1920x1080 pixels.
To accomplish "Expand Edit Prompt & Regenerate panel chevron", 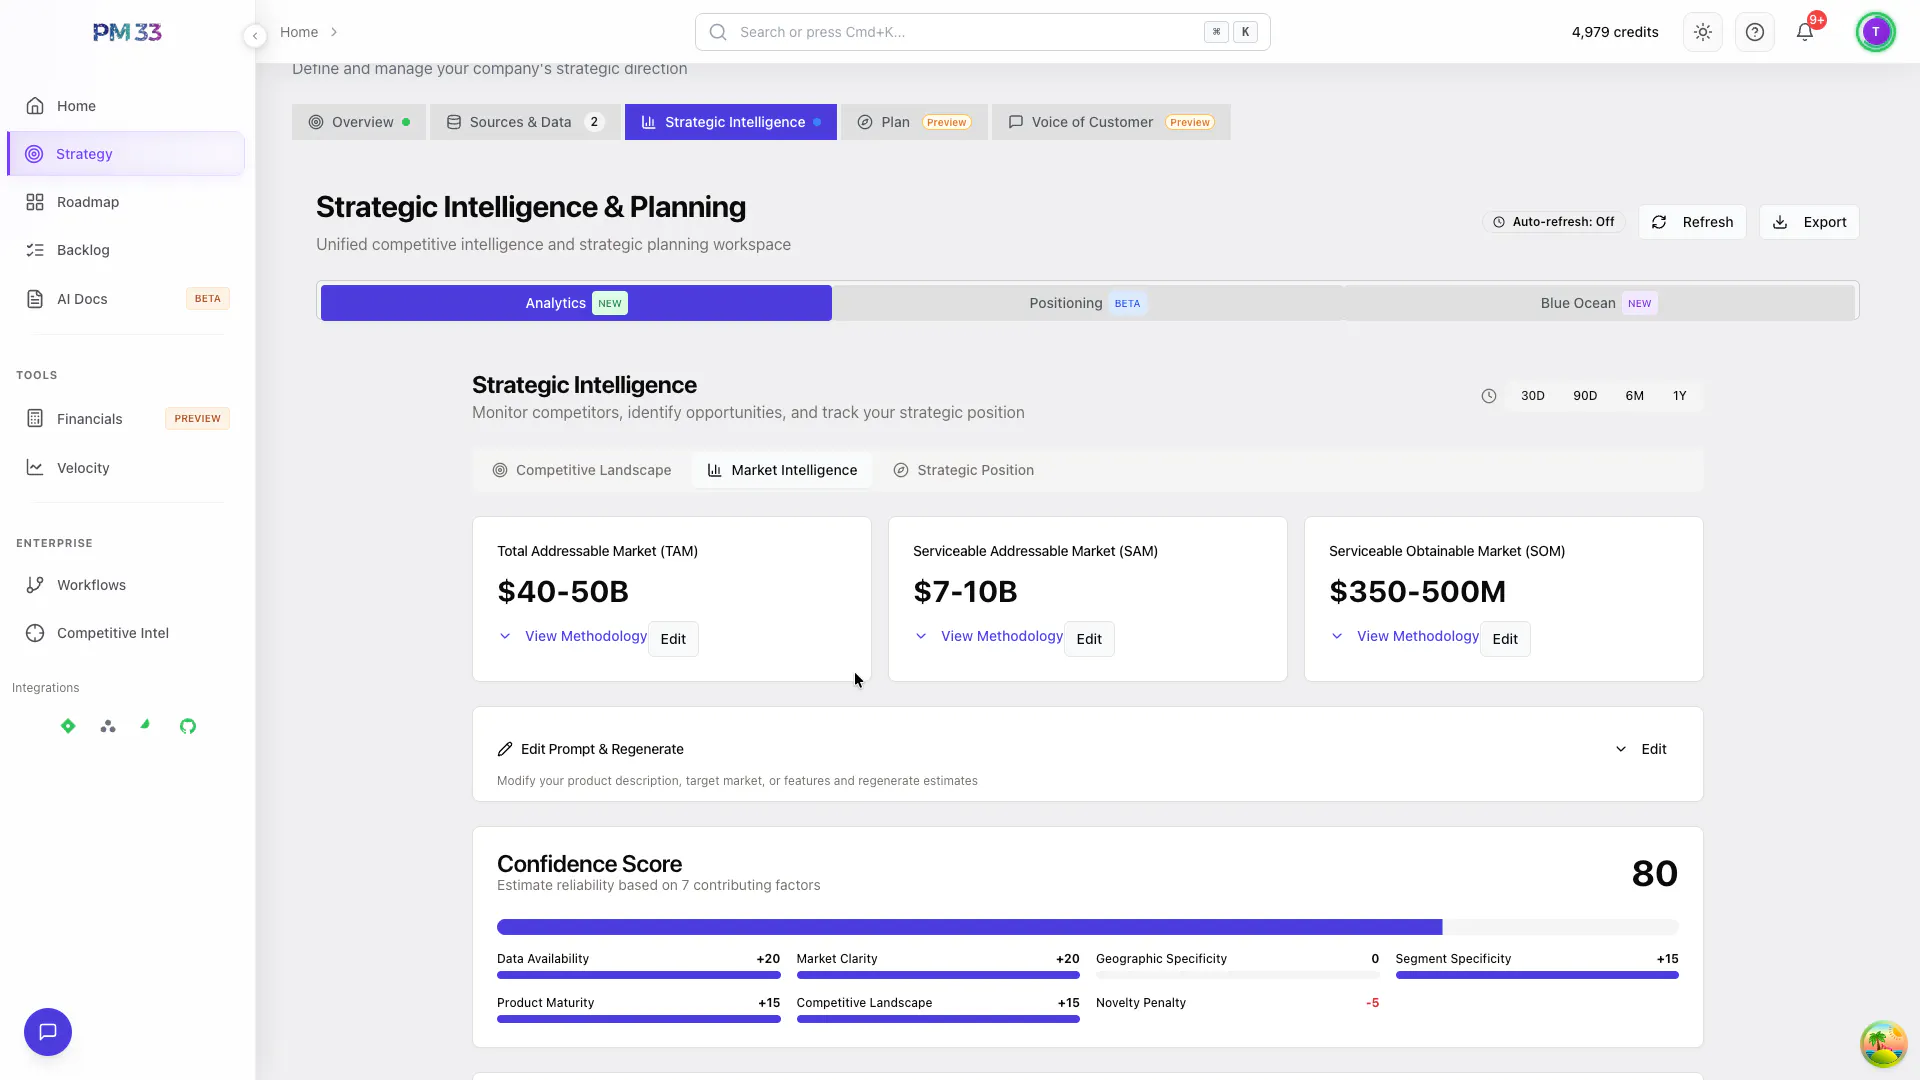I will [x=1621, y=749].
